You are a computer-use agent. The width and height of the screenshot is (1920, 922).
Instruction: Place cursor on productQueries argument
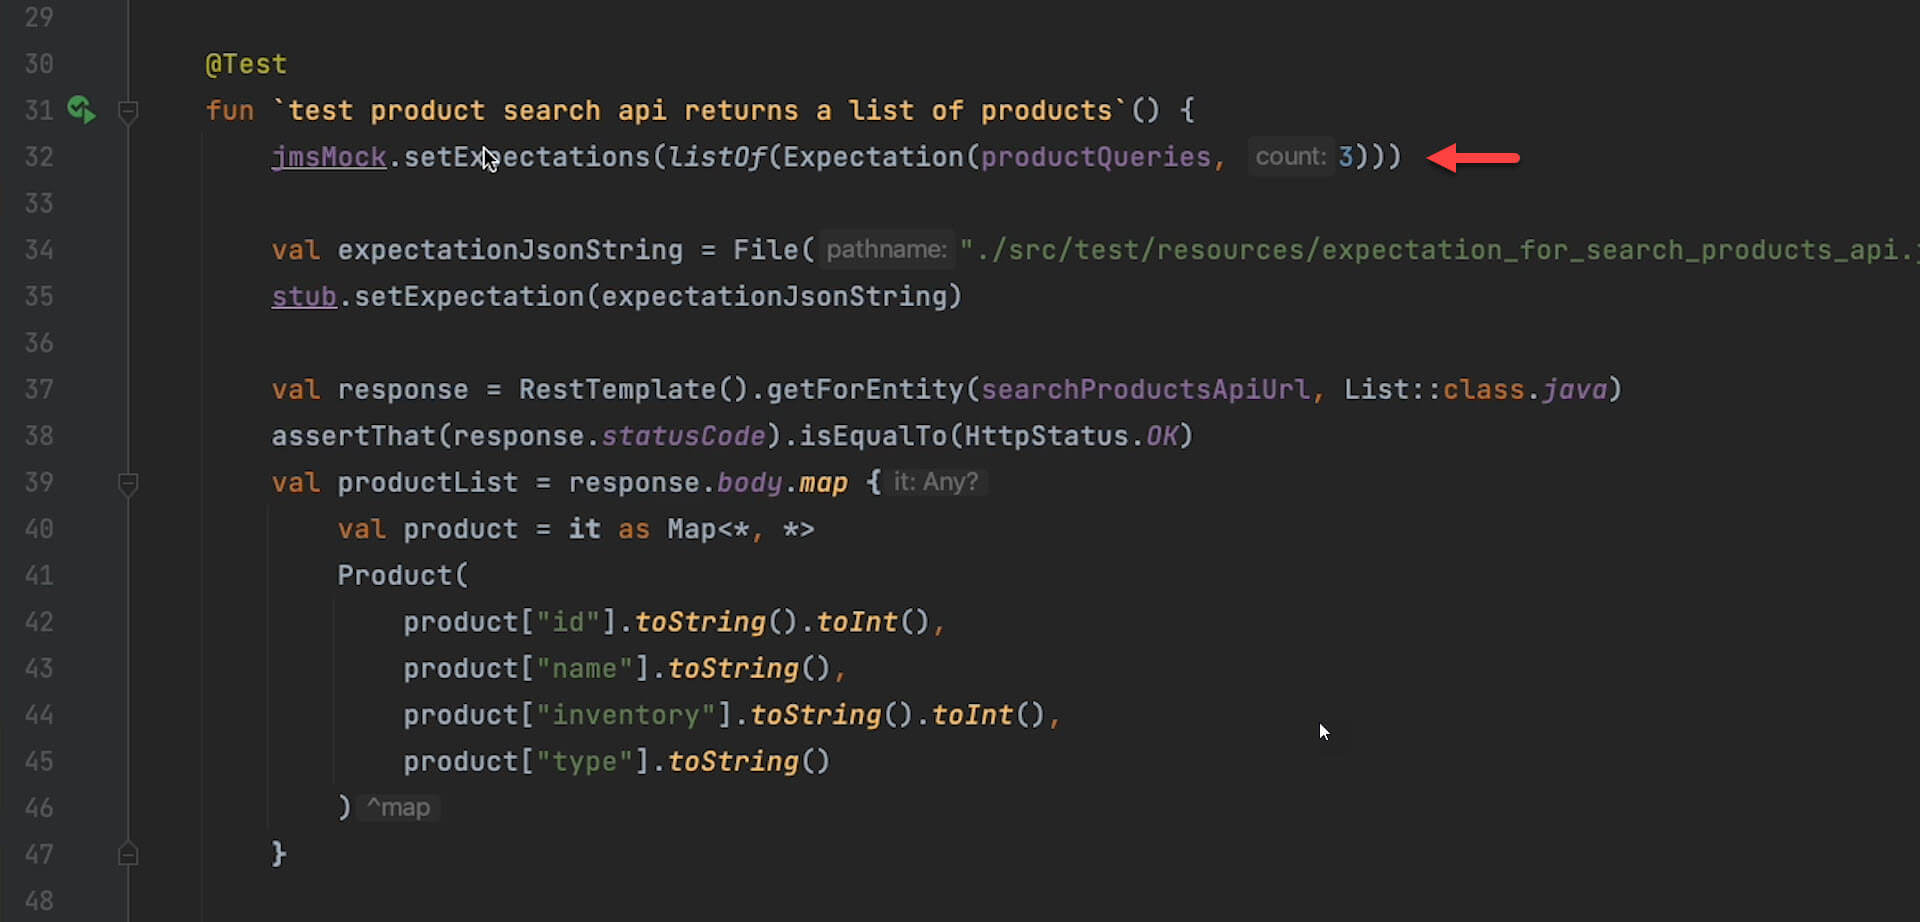coord(1095,157)
